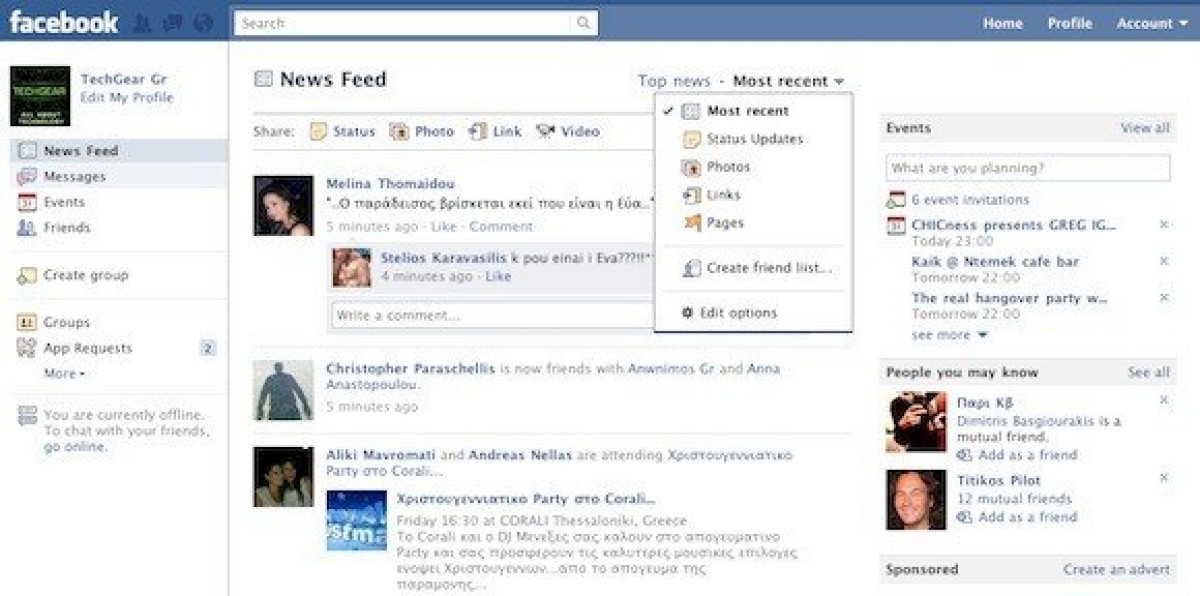Click go online chat link

click(x=74, y=447)
